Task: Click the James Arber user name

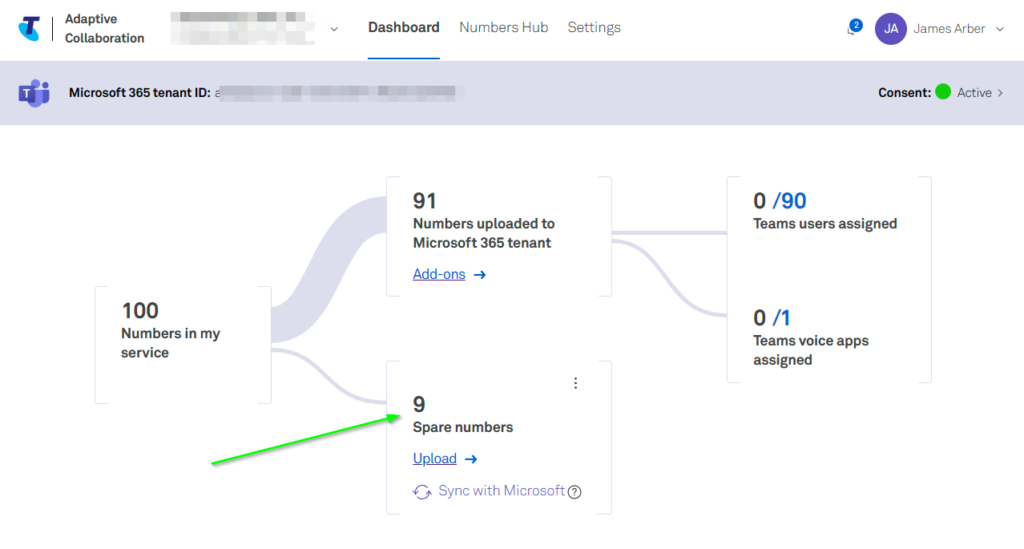Action: (949, 29)
